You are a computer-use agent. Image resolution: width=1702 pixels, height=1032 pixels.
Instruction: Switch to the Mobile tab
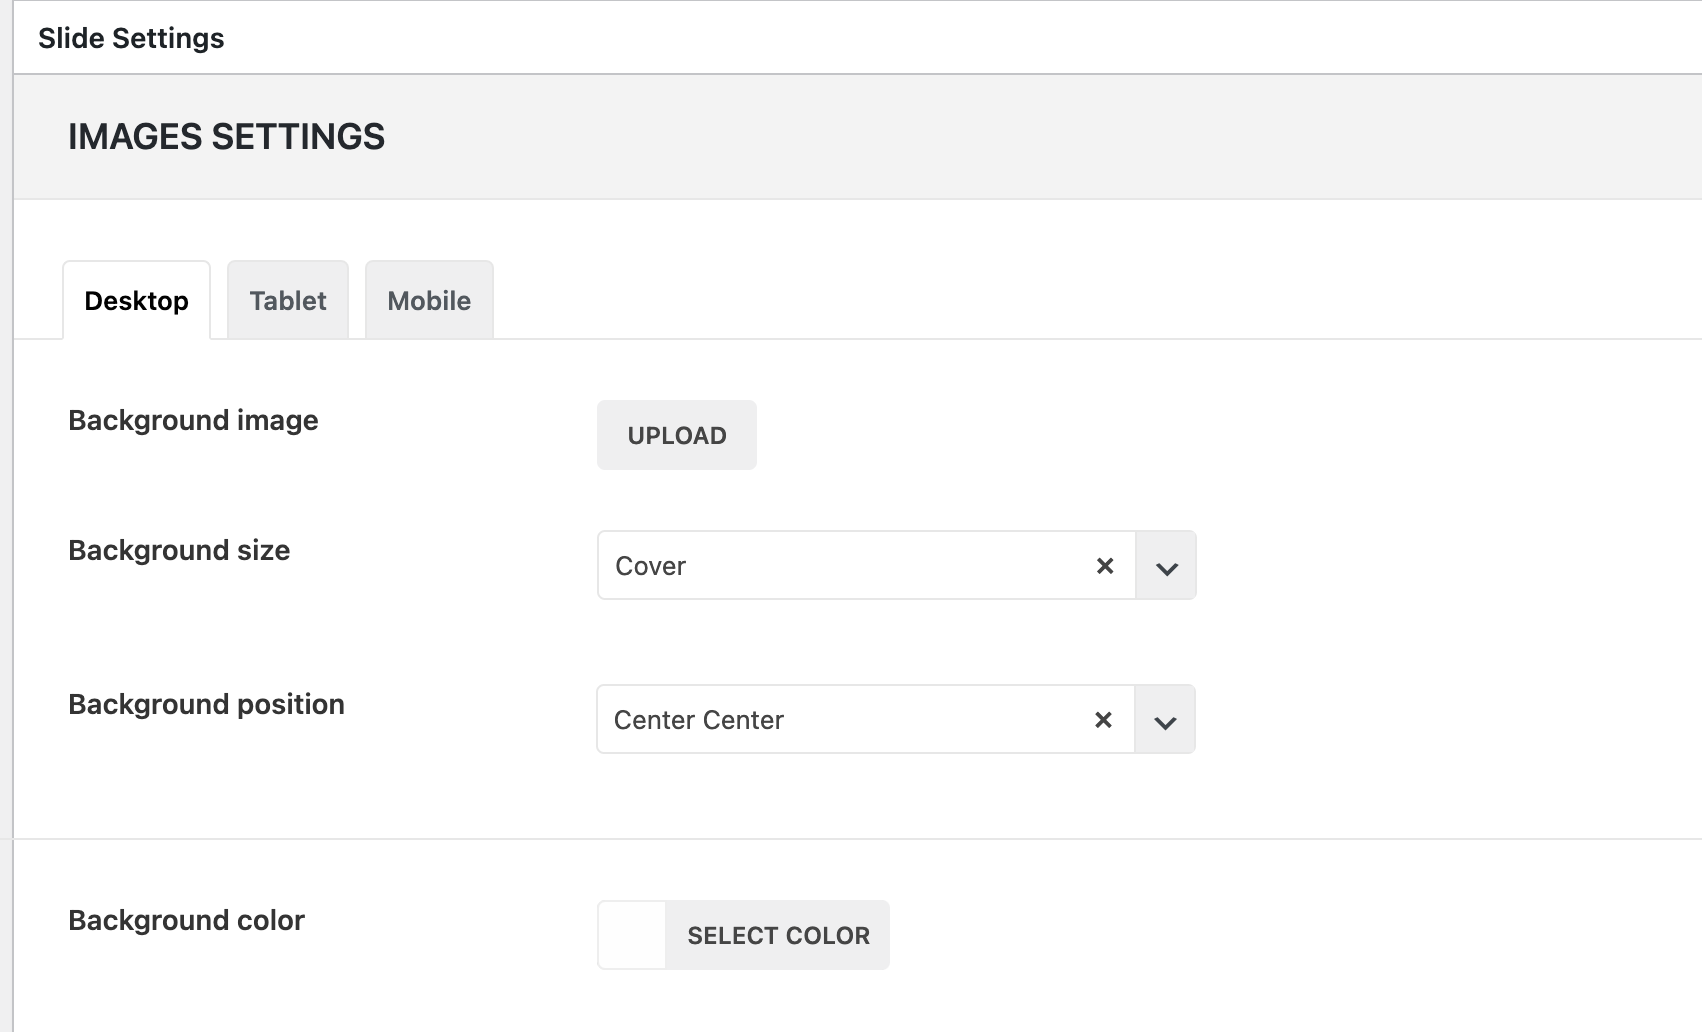tap(429, 301)
